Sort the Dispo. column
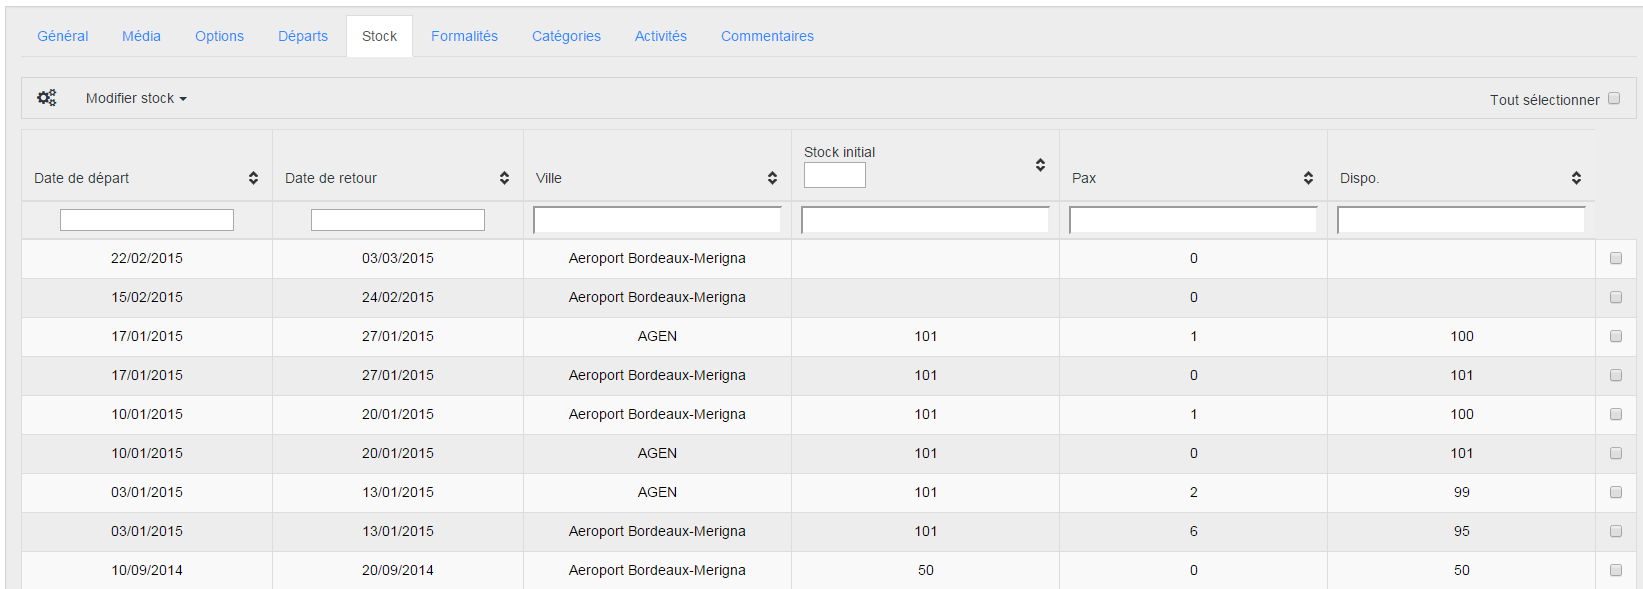Viewport: 1643px width, 589px height. pyautogui.click(x=1576, y=178)
